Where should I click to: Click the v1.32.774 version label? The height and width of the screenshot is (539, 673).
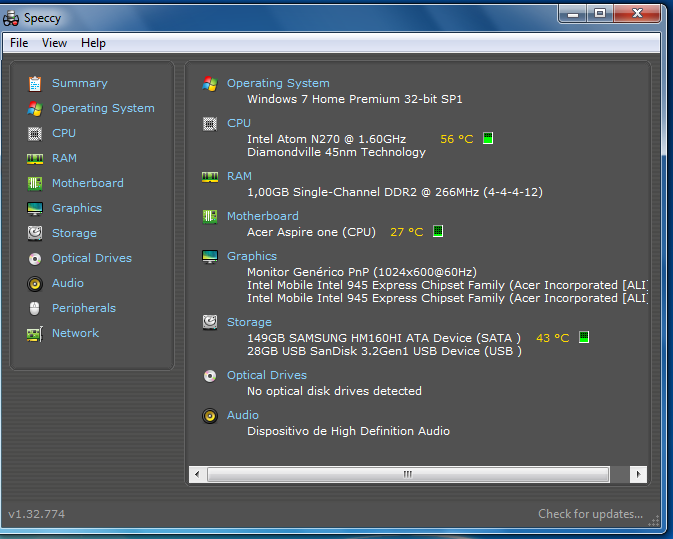tap(36, 514)
